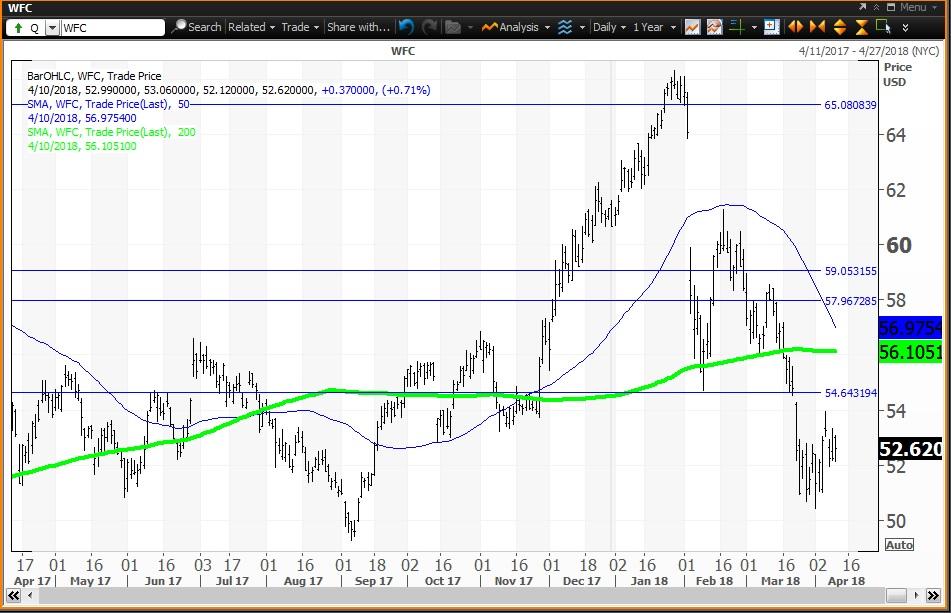Click the scroll to start double-left arrow
This screenshot has height=613, width=951.
tap(13, 596)
